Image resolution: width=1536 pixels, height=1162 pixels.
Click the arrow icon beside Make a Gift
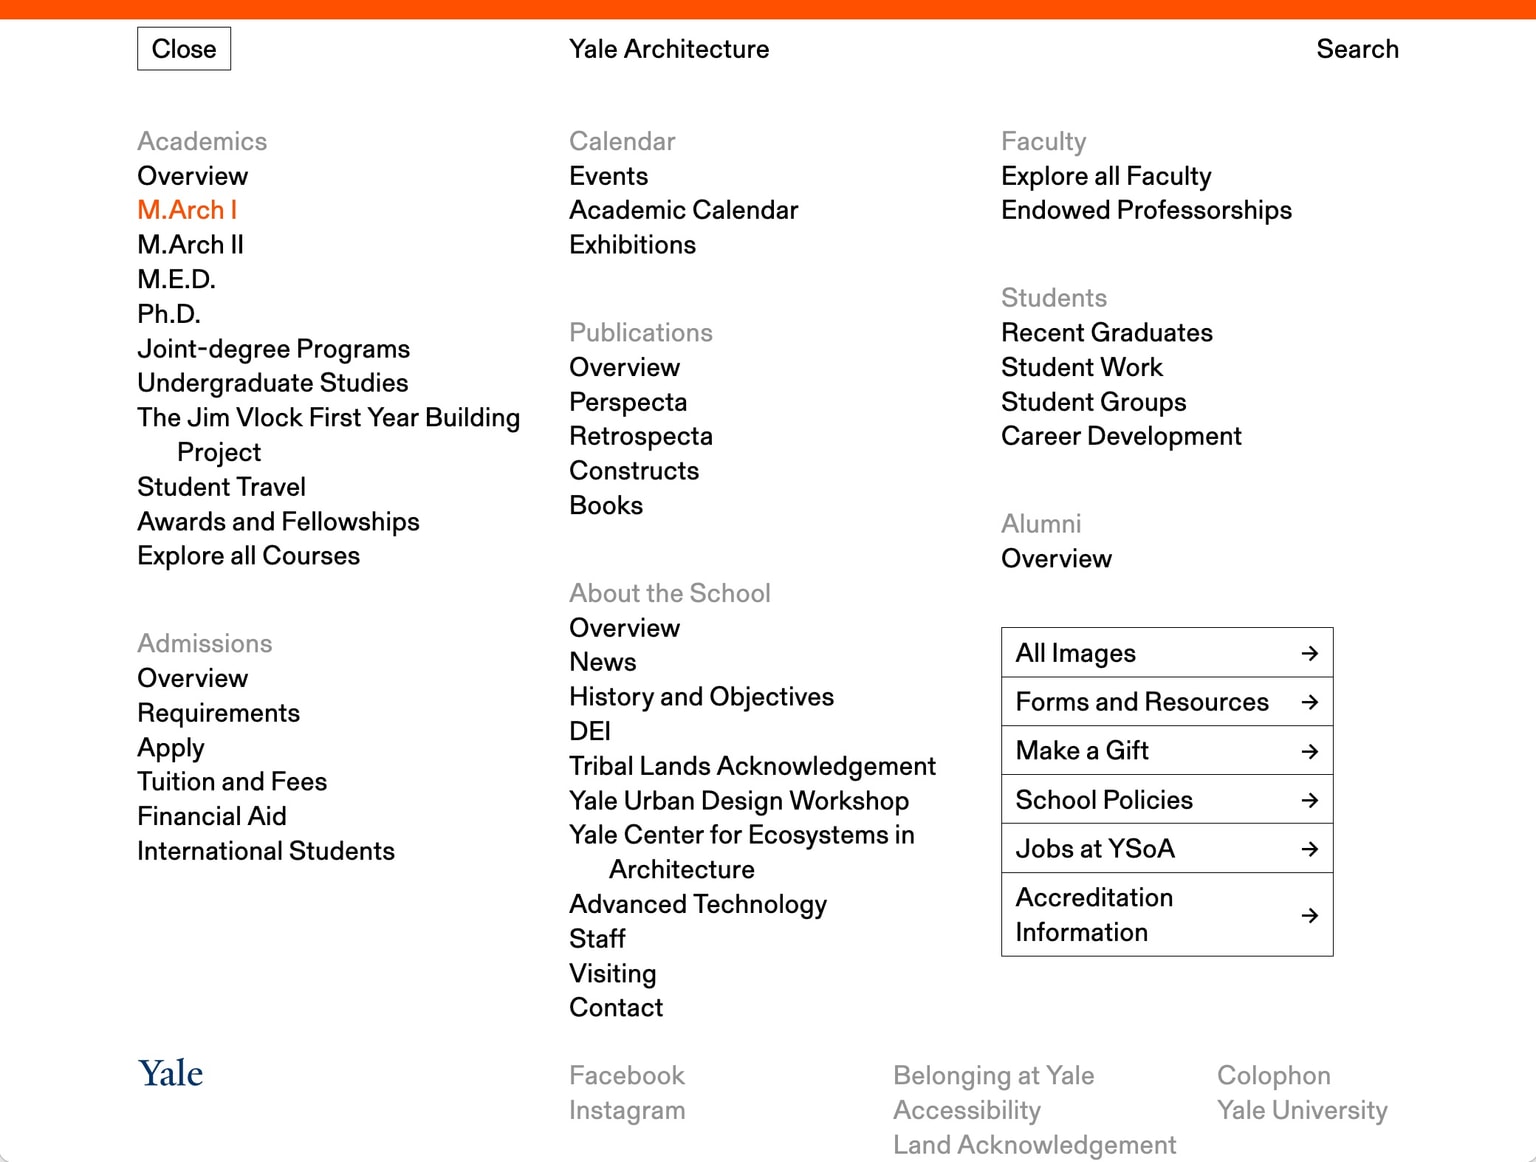tap(1309, 751)
